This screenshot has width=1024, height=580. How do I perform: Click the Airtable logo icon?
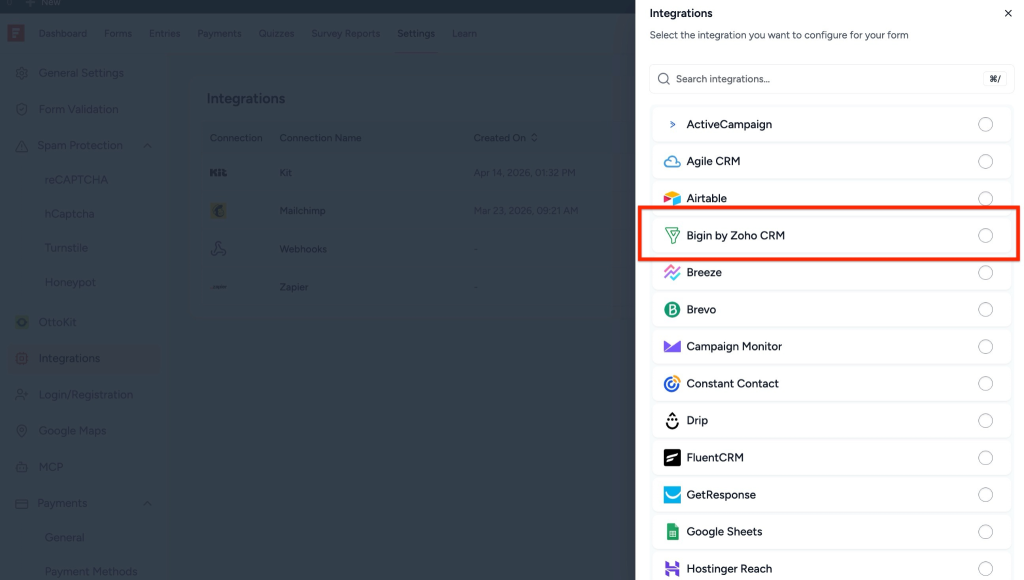[x=672, y=198]
